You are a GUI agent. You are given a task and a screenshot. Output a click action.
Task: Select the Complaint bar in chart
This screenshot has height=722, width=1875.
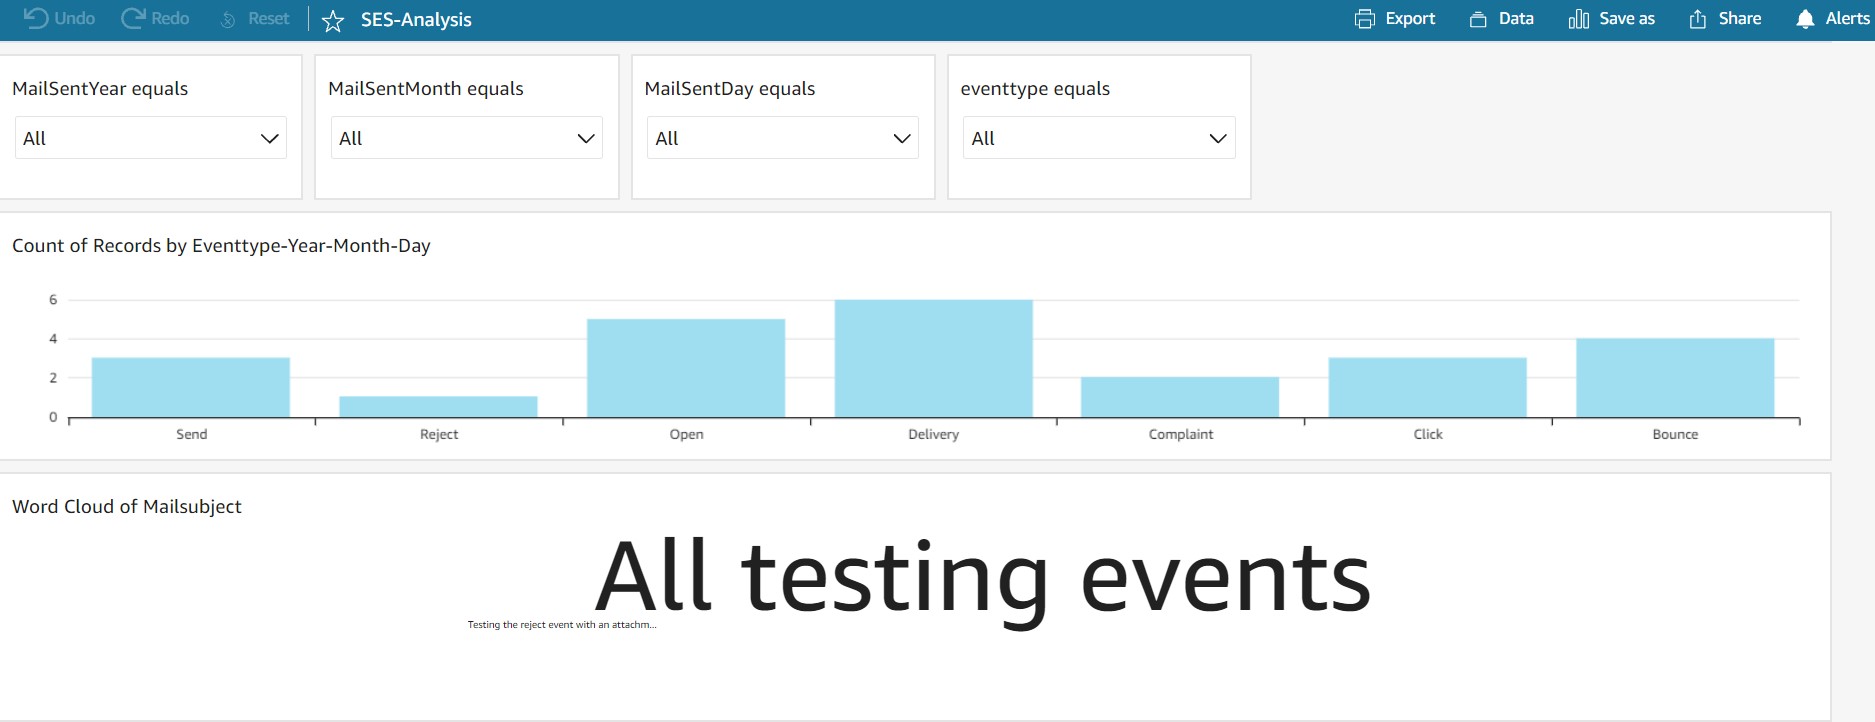pyautogui.click(x=1180, y=397)
